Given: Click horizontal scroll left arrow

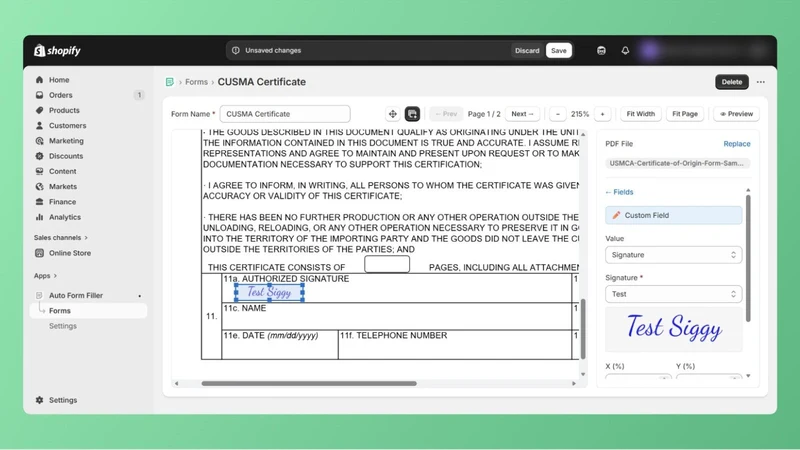Looking at the screenshot, I should [177, 383].
